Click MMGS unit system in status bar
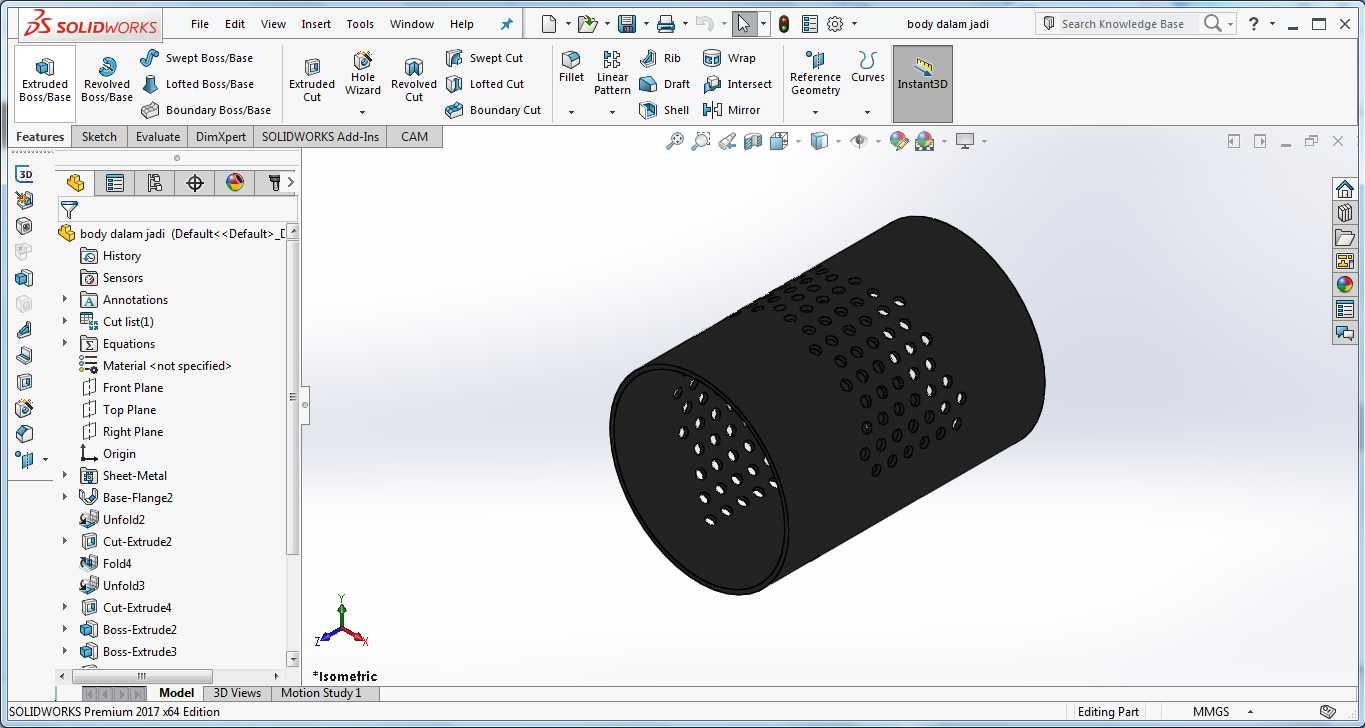 (1211, 712)
